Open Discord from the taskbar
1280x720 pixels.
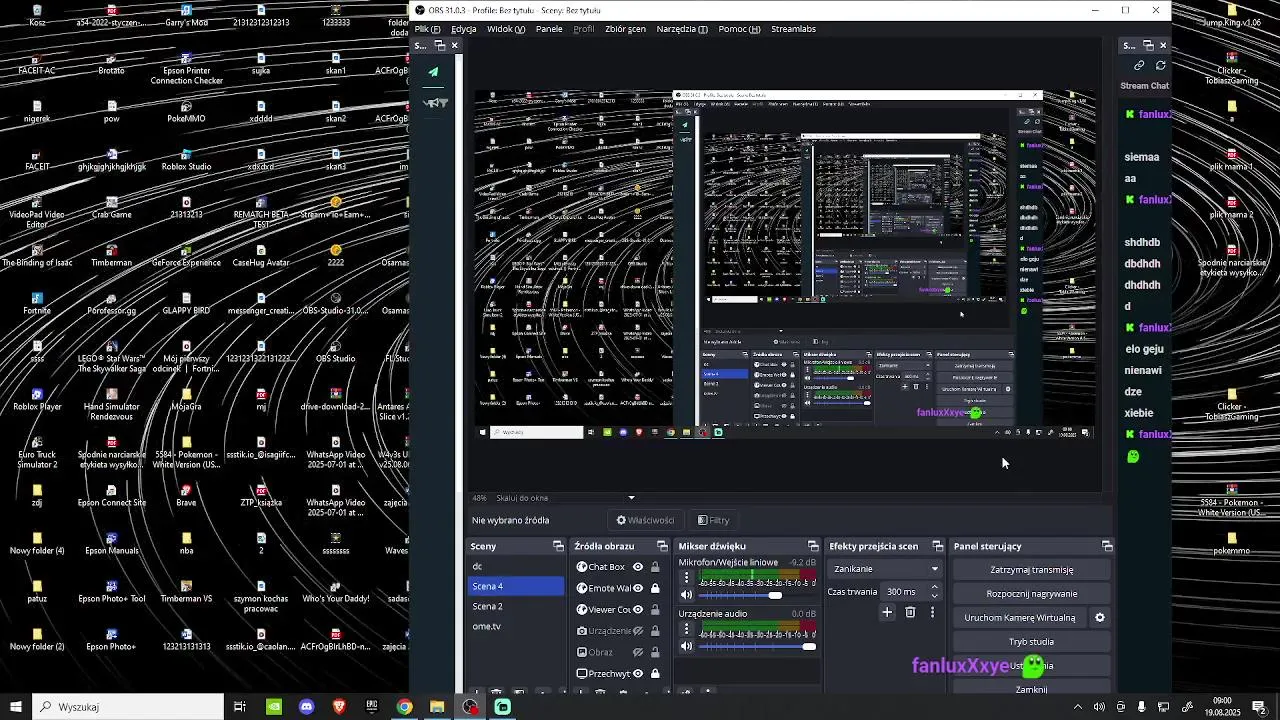click(306, 707)
